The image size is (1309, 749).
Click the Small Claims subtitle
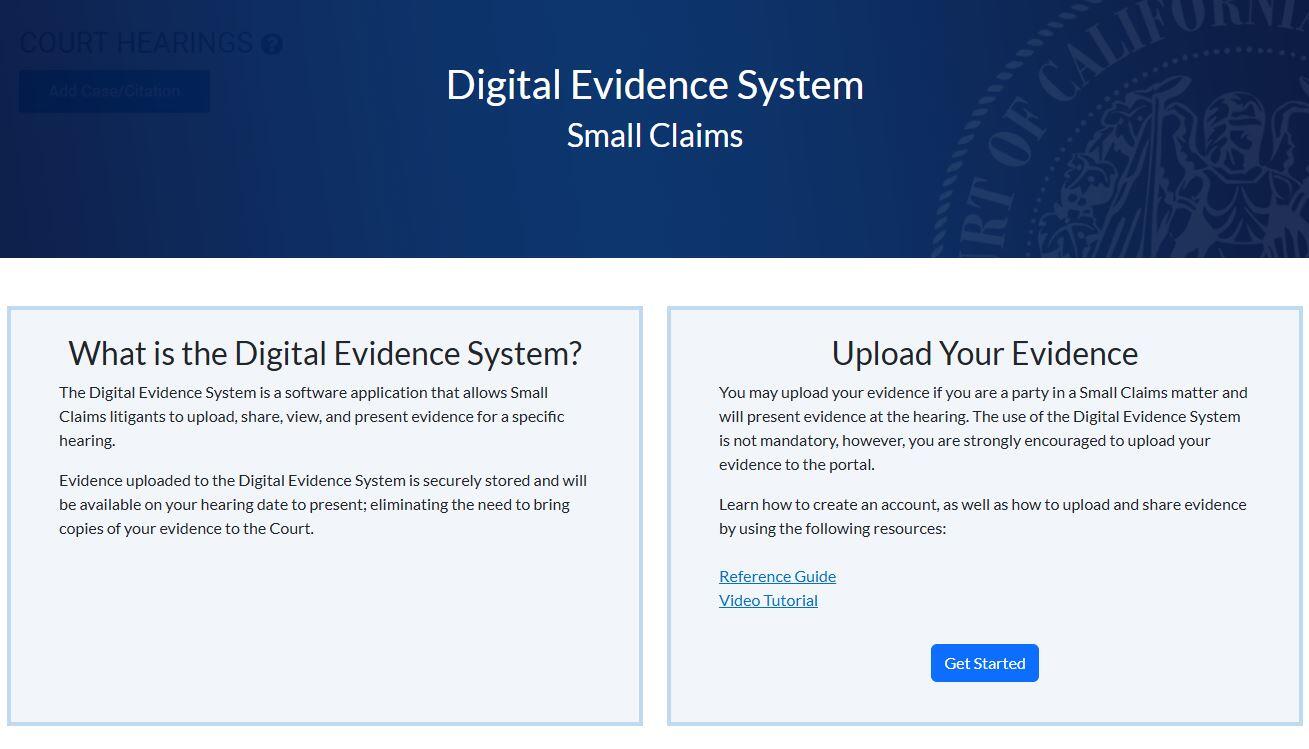click(655, 135)
